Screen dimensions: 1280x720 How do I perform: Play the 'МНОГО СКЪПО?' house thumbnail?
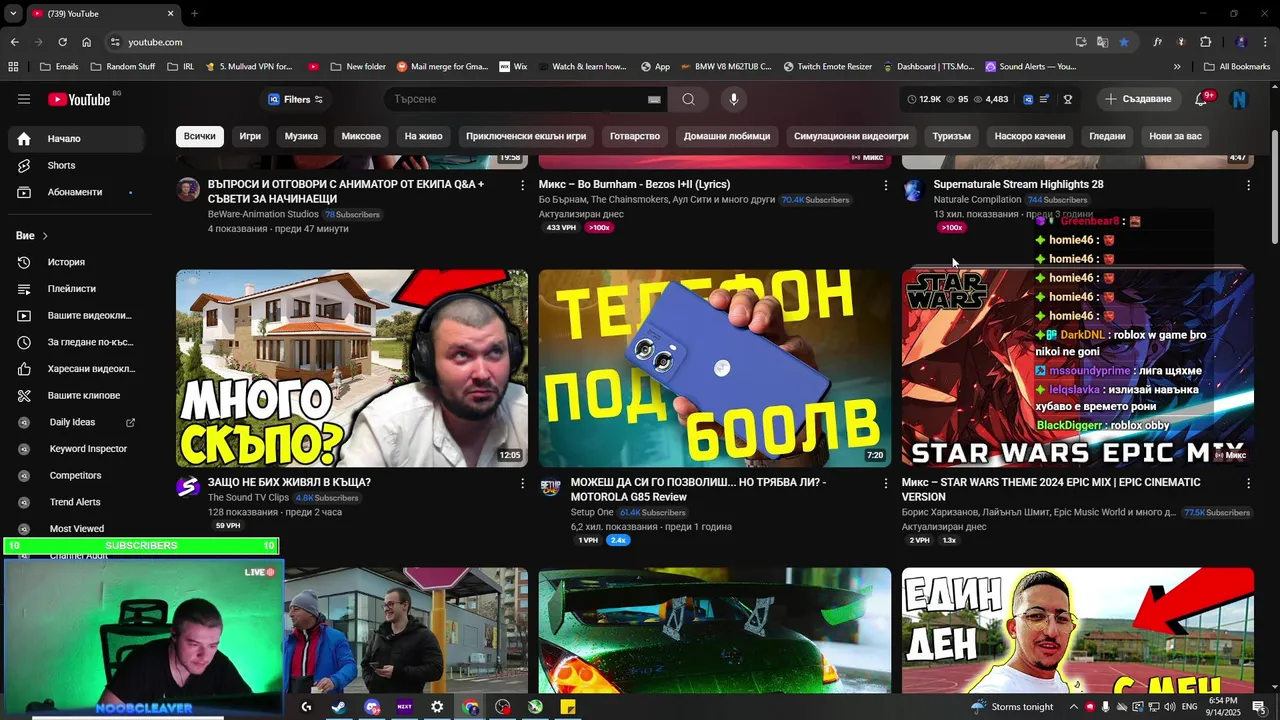pos(352,368)
